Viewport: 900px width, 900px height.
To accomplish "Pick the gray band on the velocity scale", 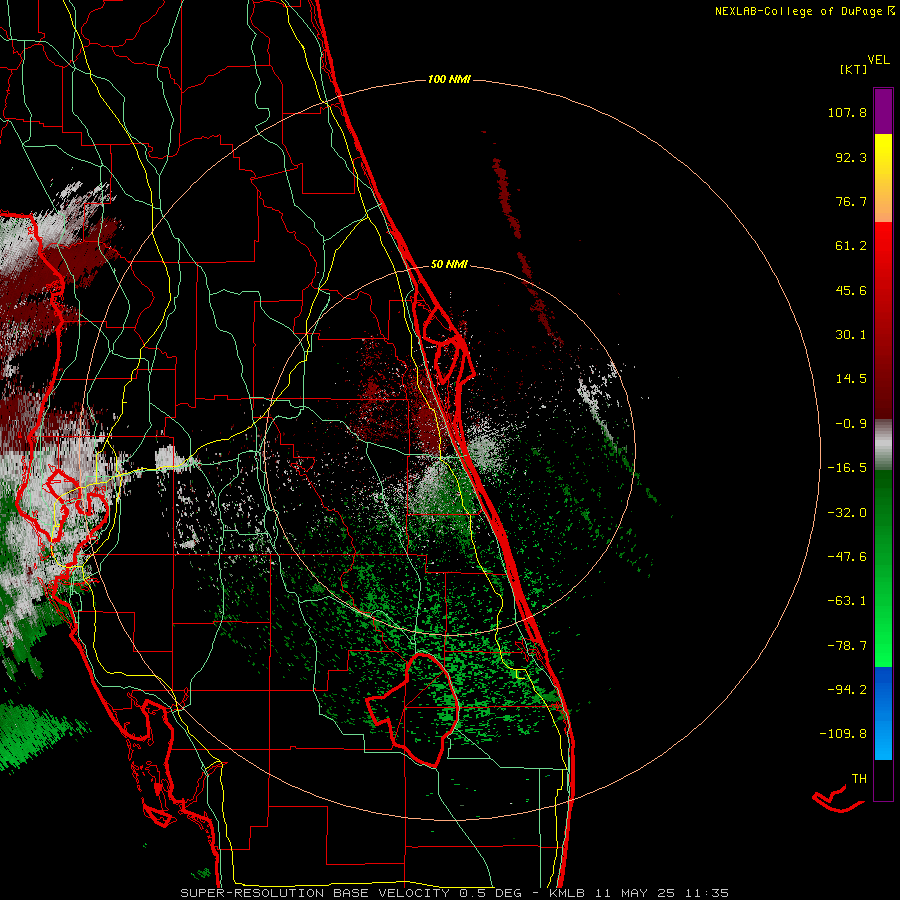I will tap(883, 445).
